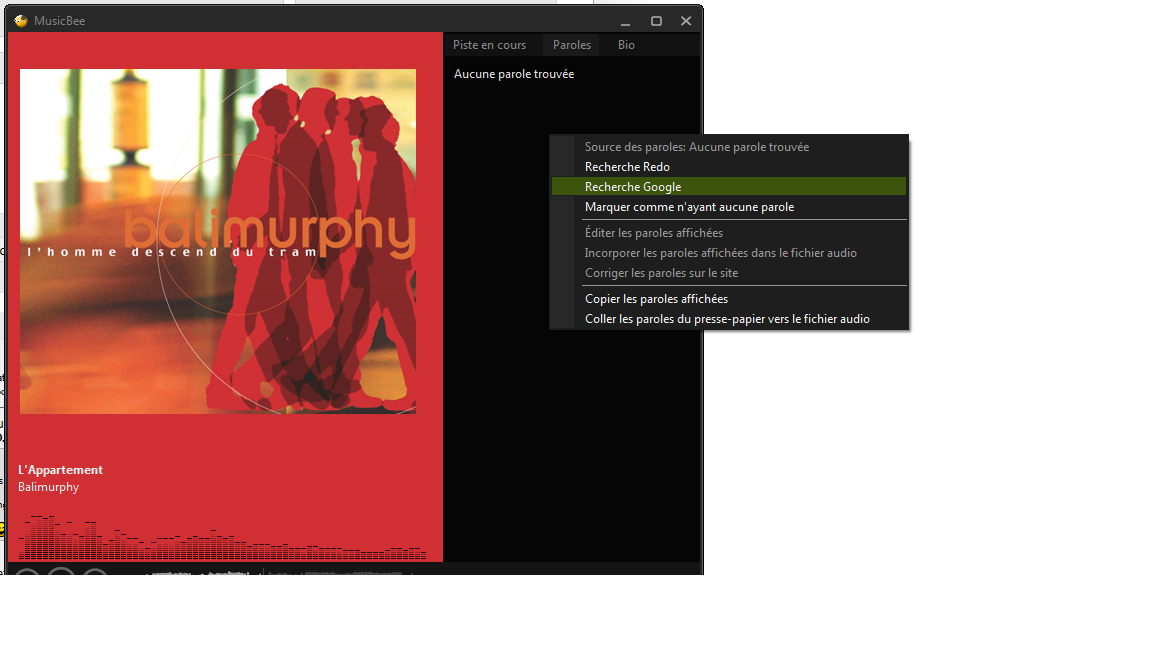The image size is (1152, 648).
Task: Click the artist name Balimurphy
Action: pyautogui.click(x=48, y=487)
